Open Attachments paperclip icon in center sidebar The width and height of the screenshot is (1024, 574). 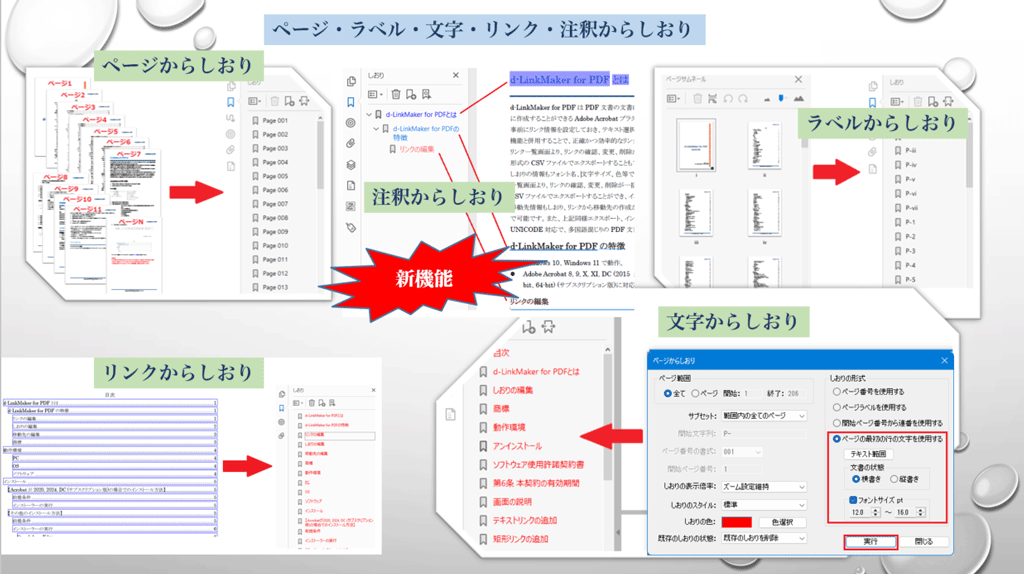click(x=351, y=144)
